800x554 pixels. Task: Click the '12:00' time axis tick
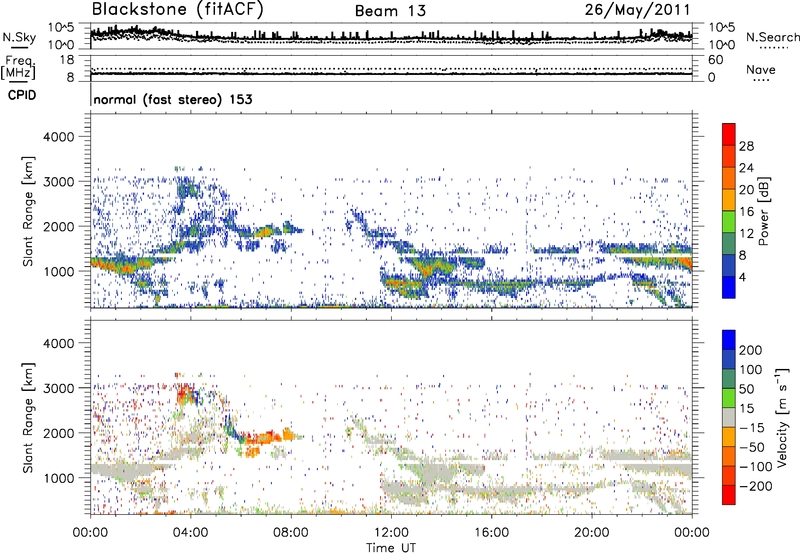click(391, 533)
